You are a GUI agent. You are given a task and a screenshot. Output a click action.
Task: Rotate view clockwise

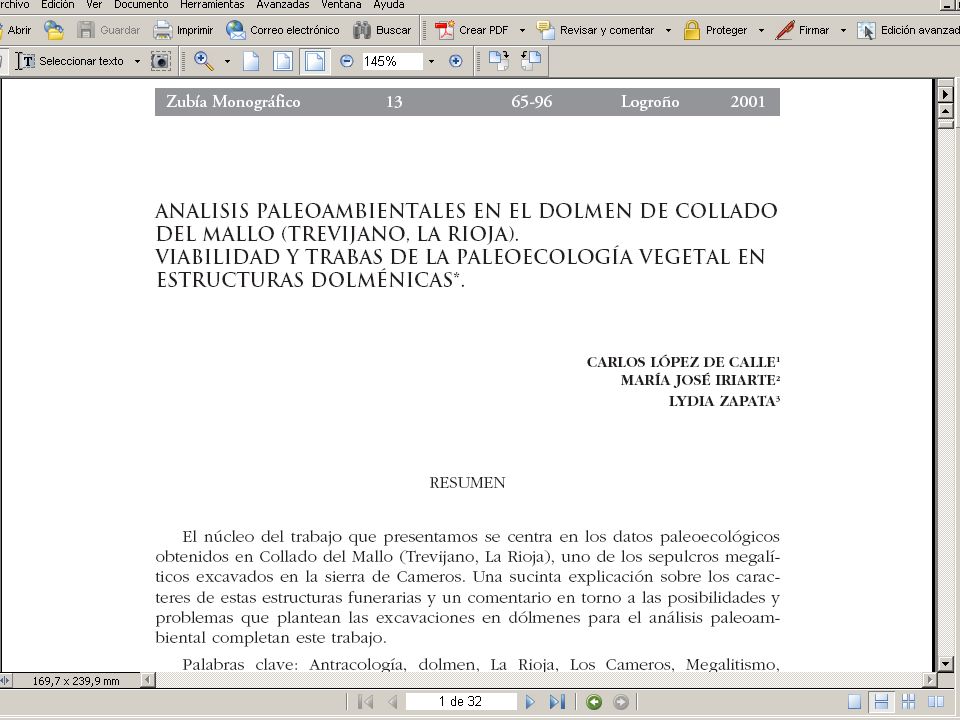499,61
